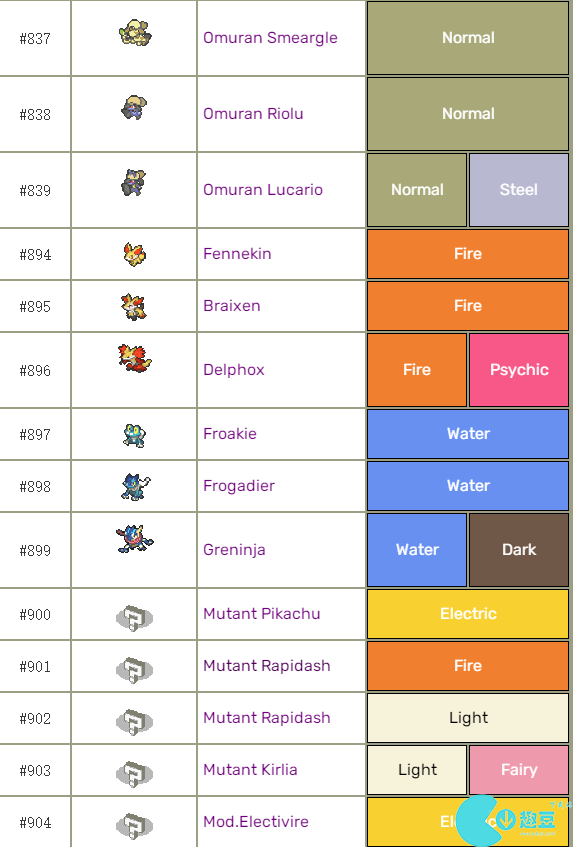Click the Dark type cell for Greninja
Viewport: 573px width, 847px height.
(x=519, y=550)
